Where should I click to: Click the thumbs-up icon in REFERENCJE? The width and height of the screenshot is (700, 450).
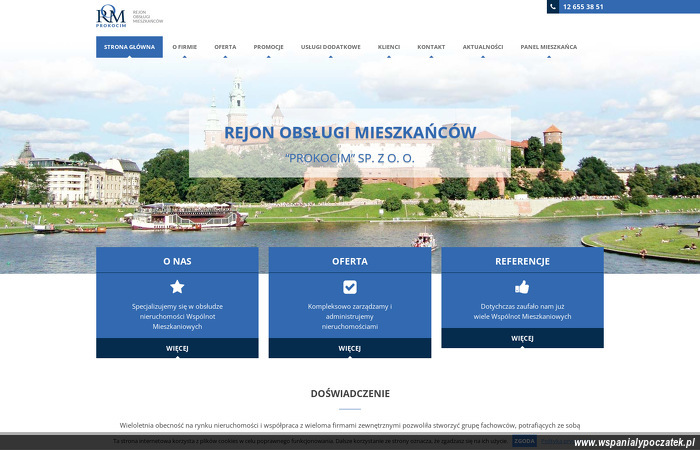pyautogui.click(x=522, y=287)
